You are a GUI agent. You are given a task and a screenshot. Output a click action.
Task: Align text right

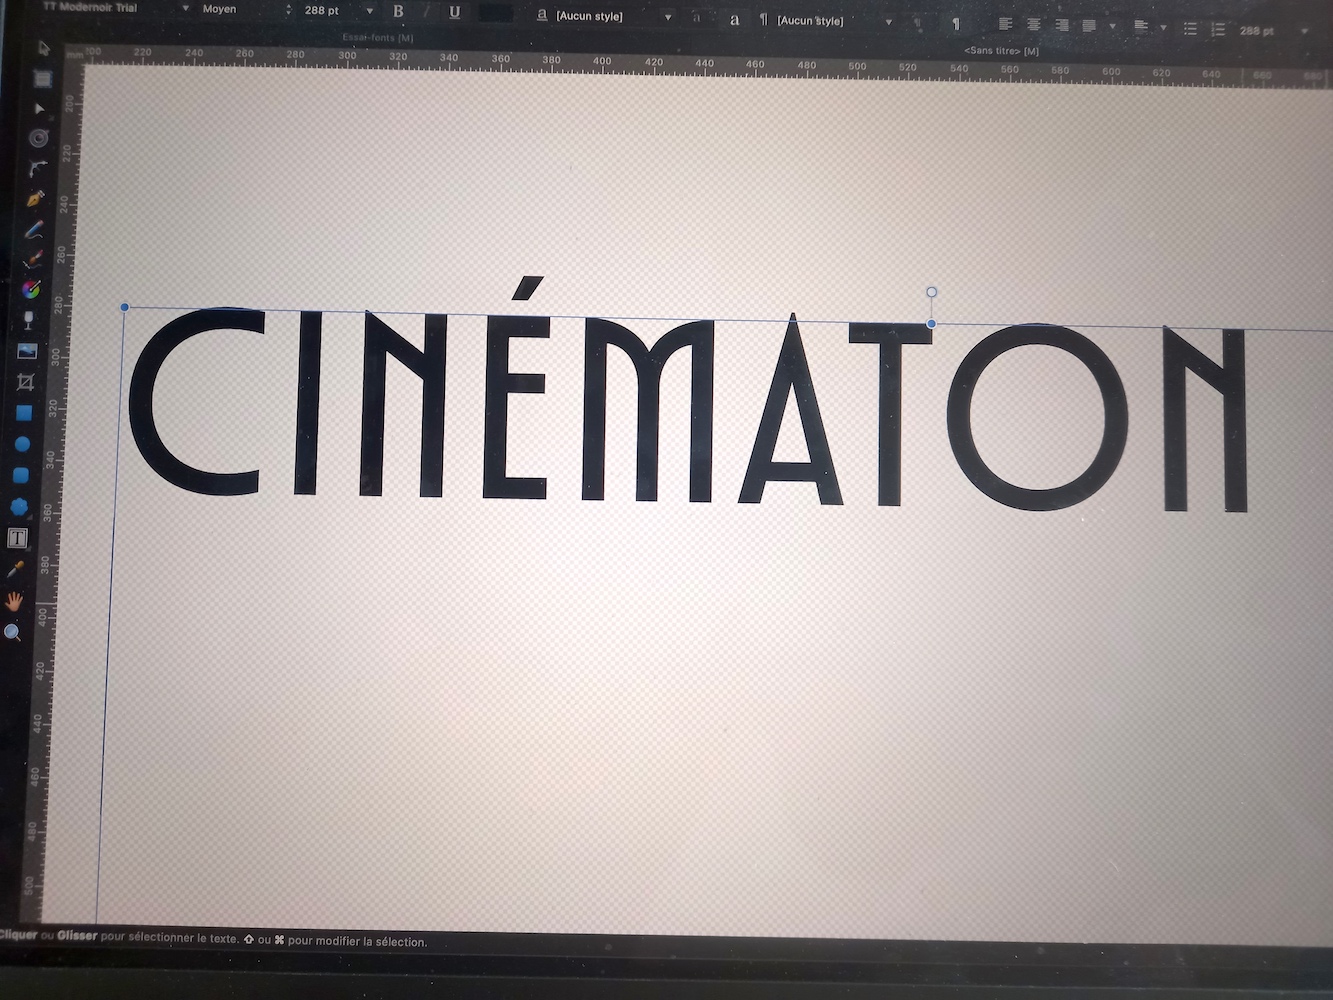click(1061, 25)
